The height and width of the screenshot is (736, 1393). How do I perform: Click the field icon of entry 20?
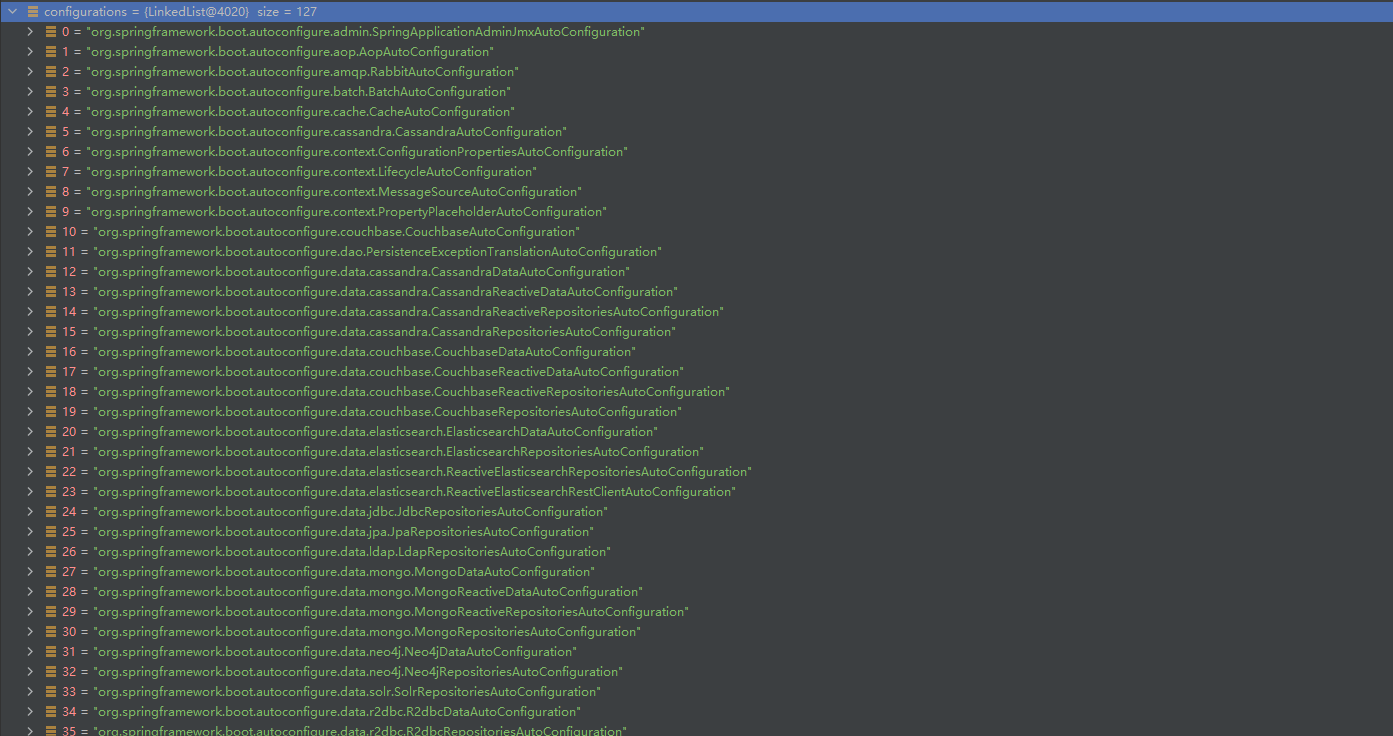point(51,432)
